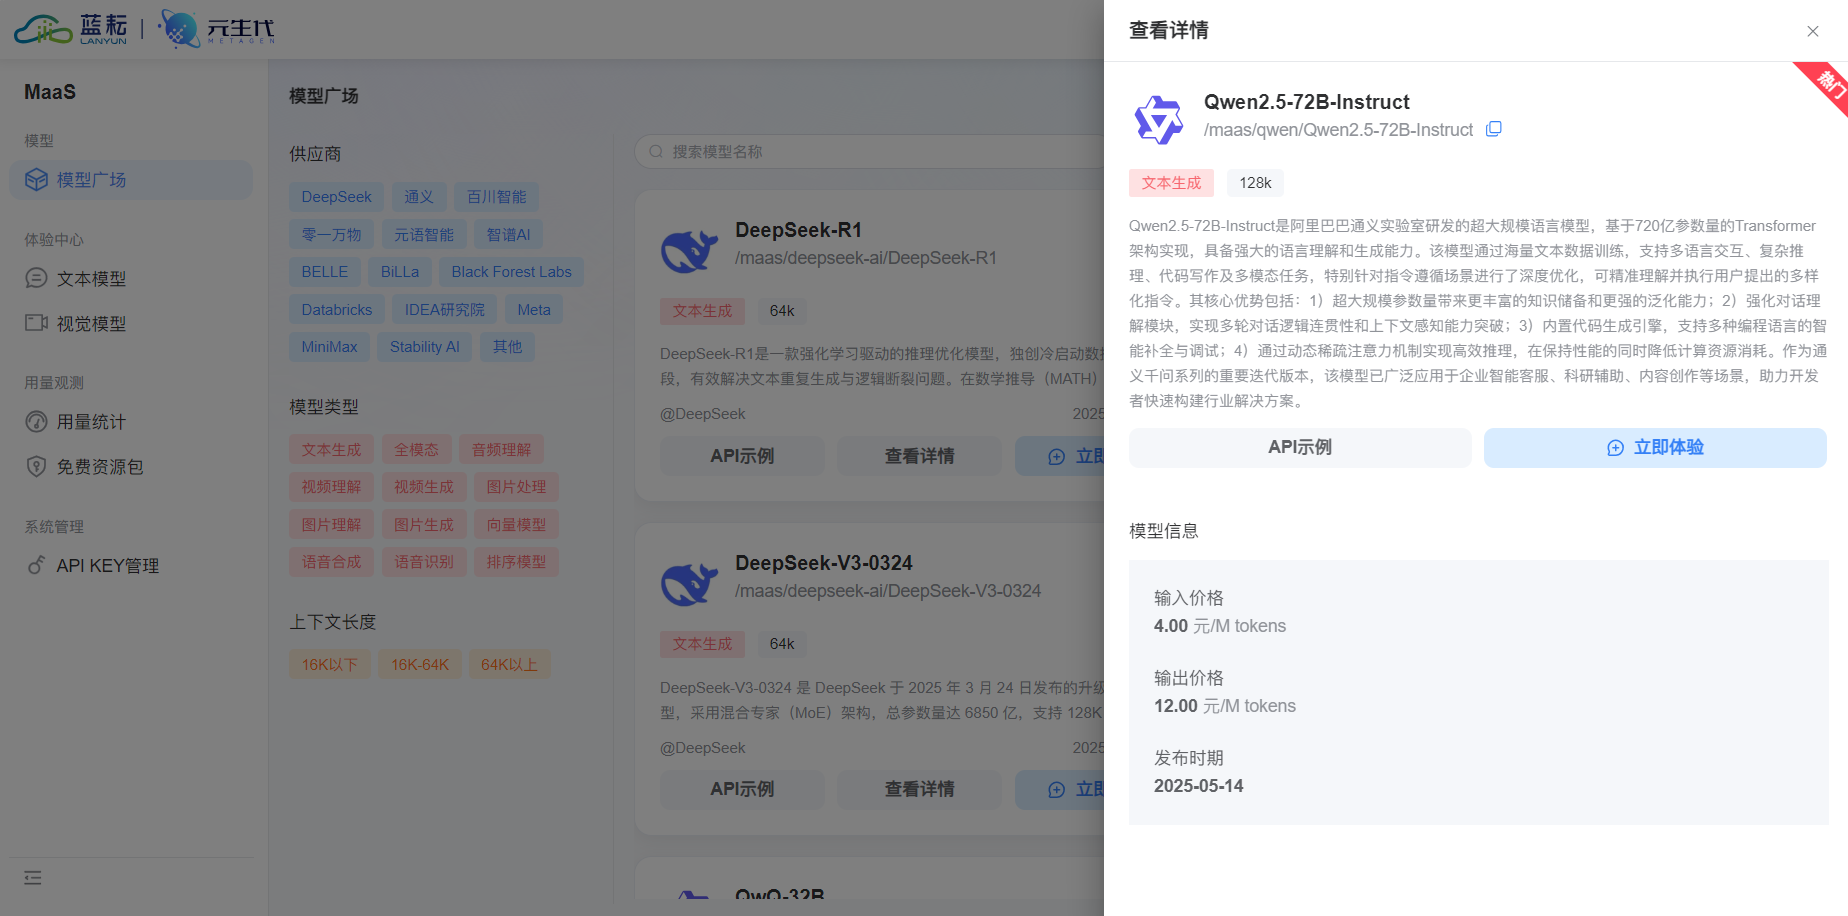Filter model type by 全模态
The image size is (1848, 916).
(416, 450)
